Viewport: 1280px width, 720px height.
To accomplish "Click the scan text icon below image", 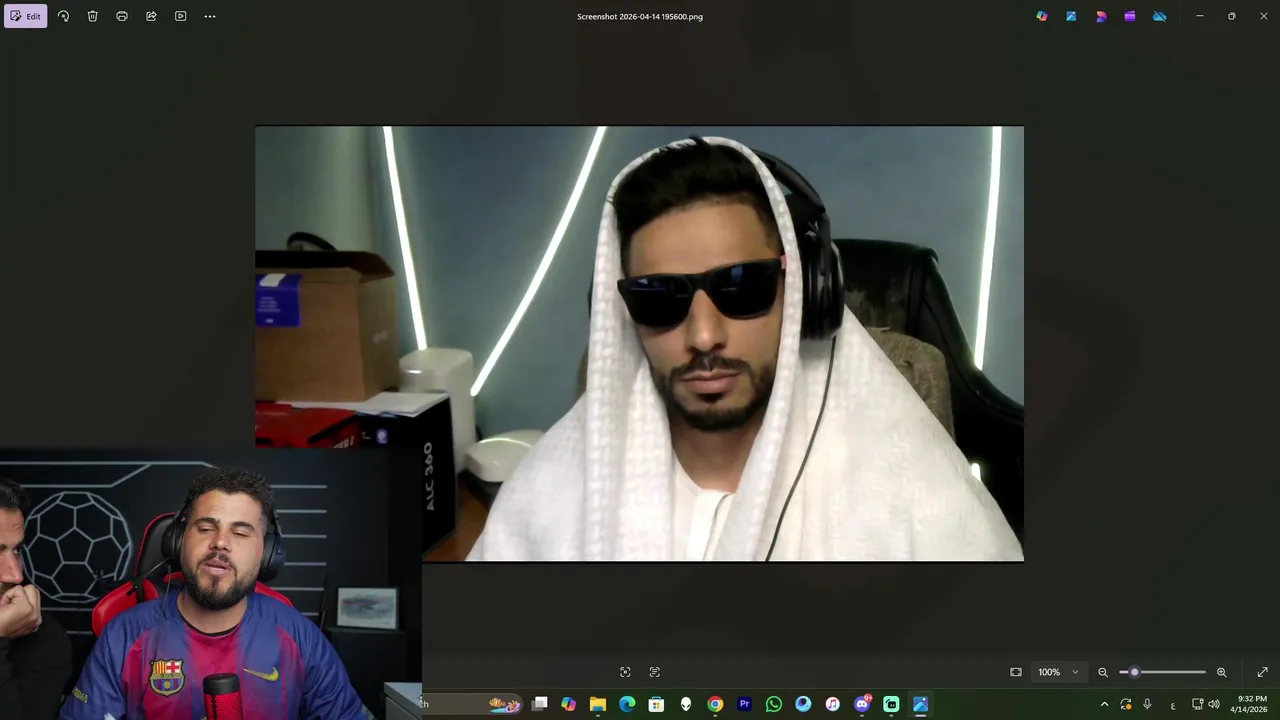I will tap(655, 672).
